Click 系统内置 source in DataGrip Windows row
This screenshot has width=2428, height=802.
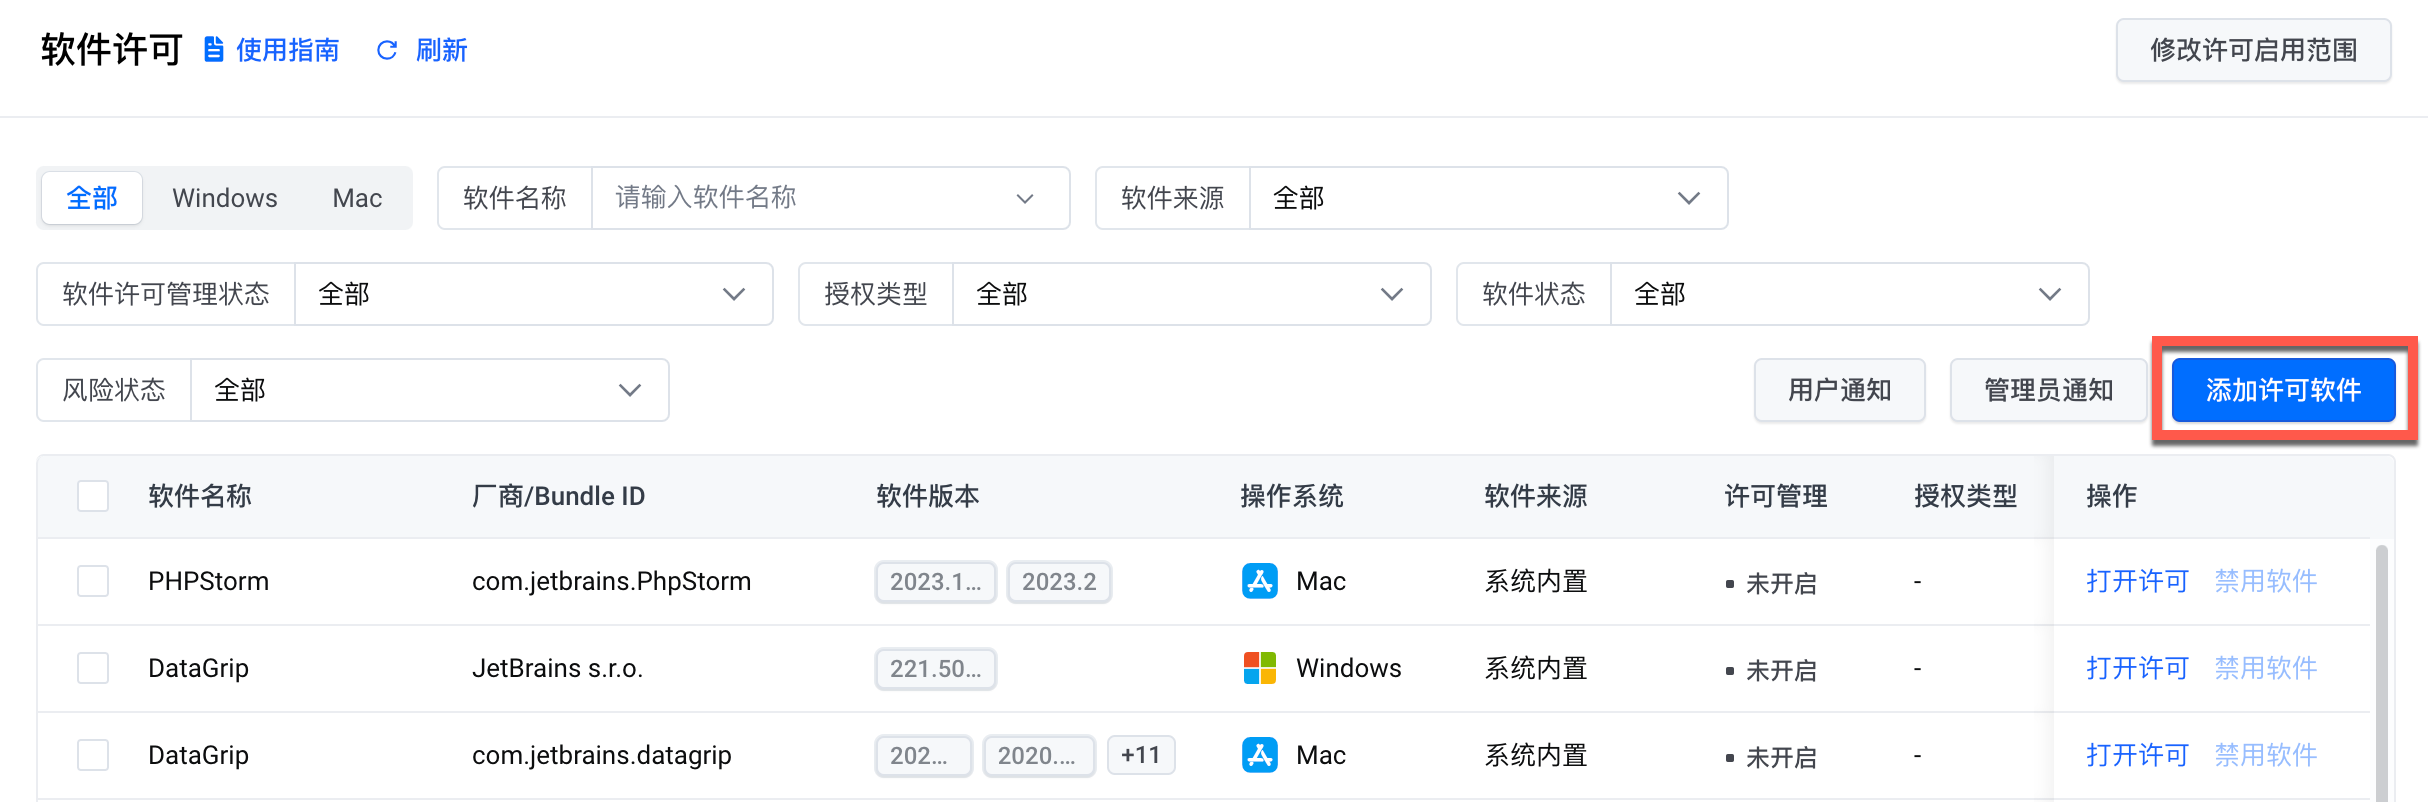tap(1535, 668)
